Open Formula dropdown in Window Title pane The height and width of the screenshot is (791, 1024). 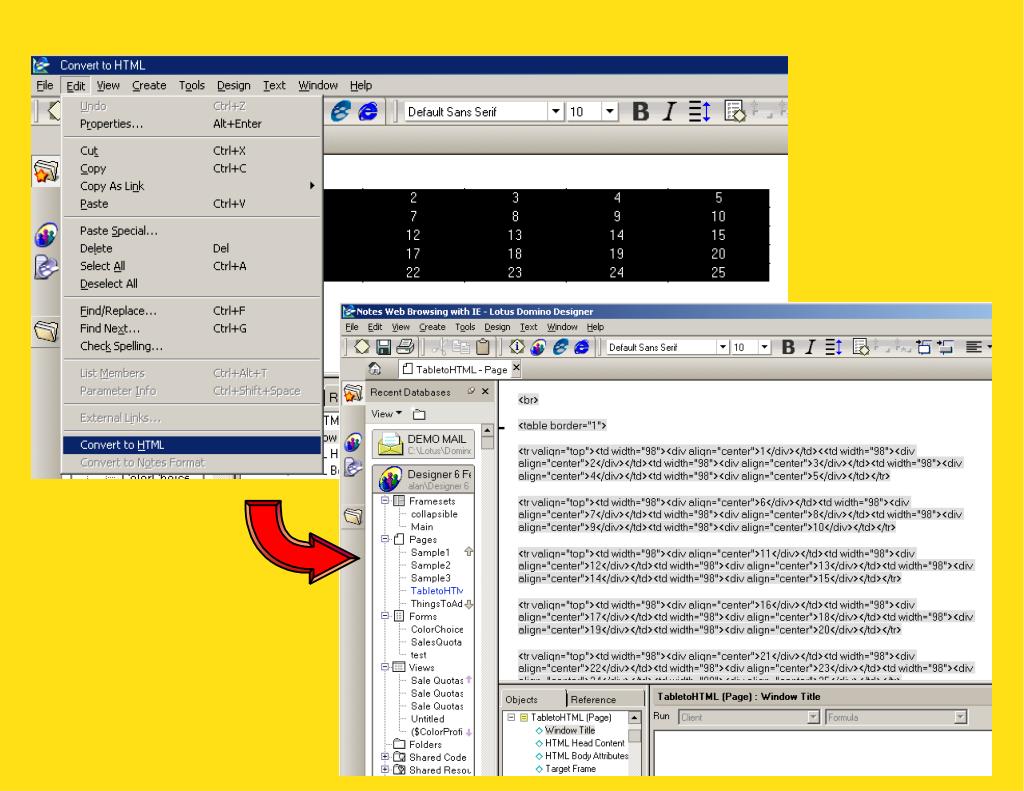[960, 717]
